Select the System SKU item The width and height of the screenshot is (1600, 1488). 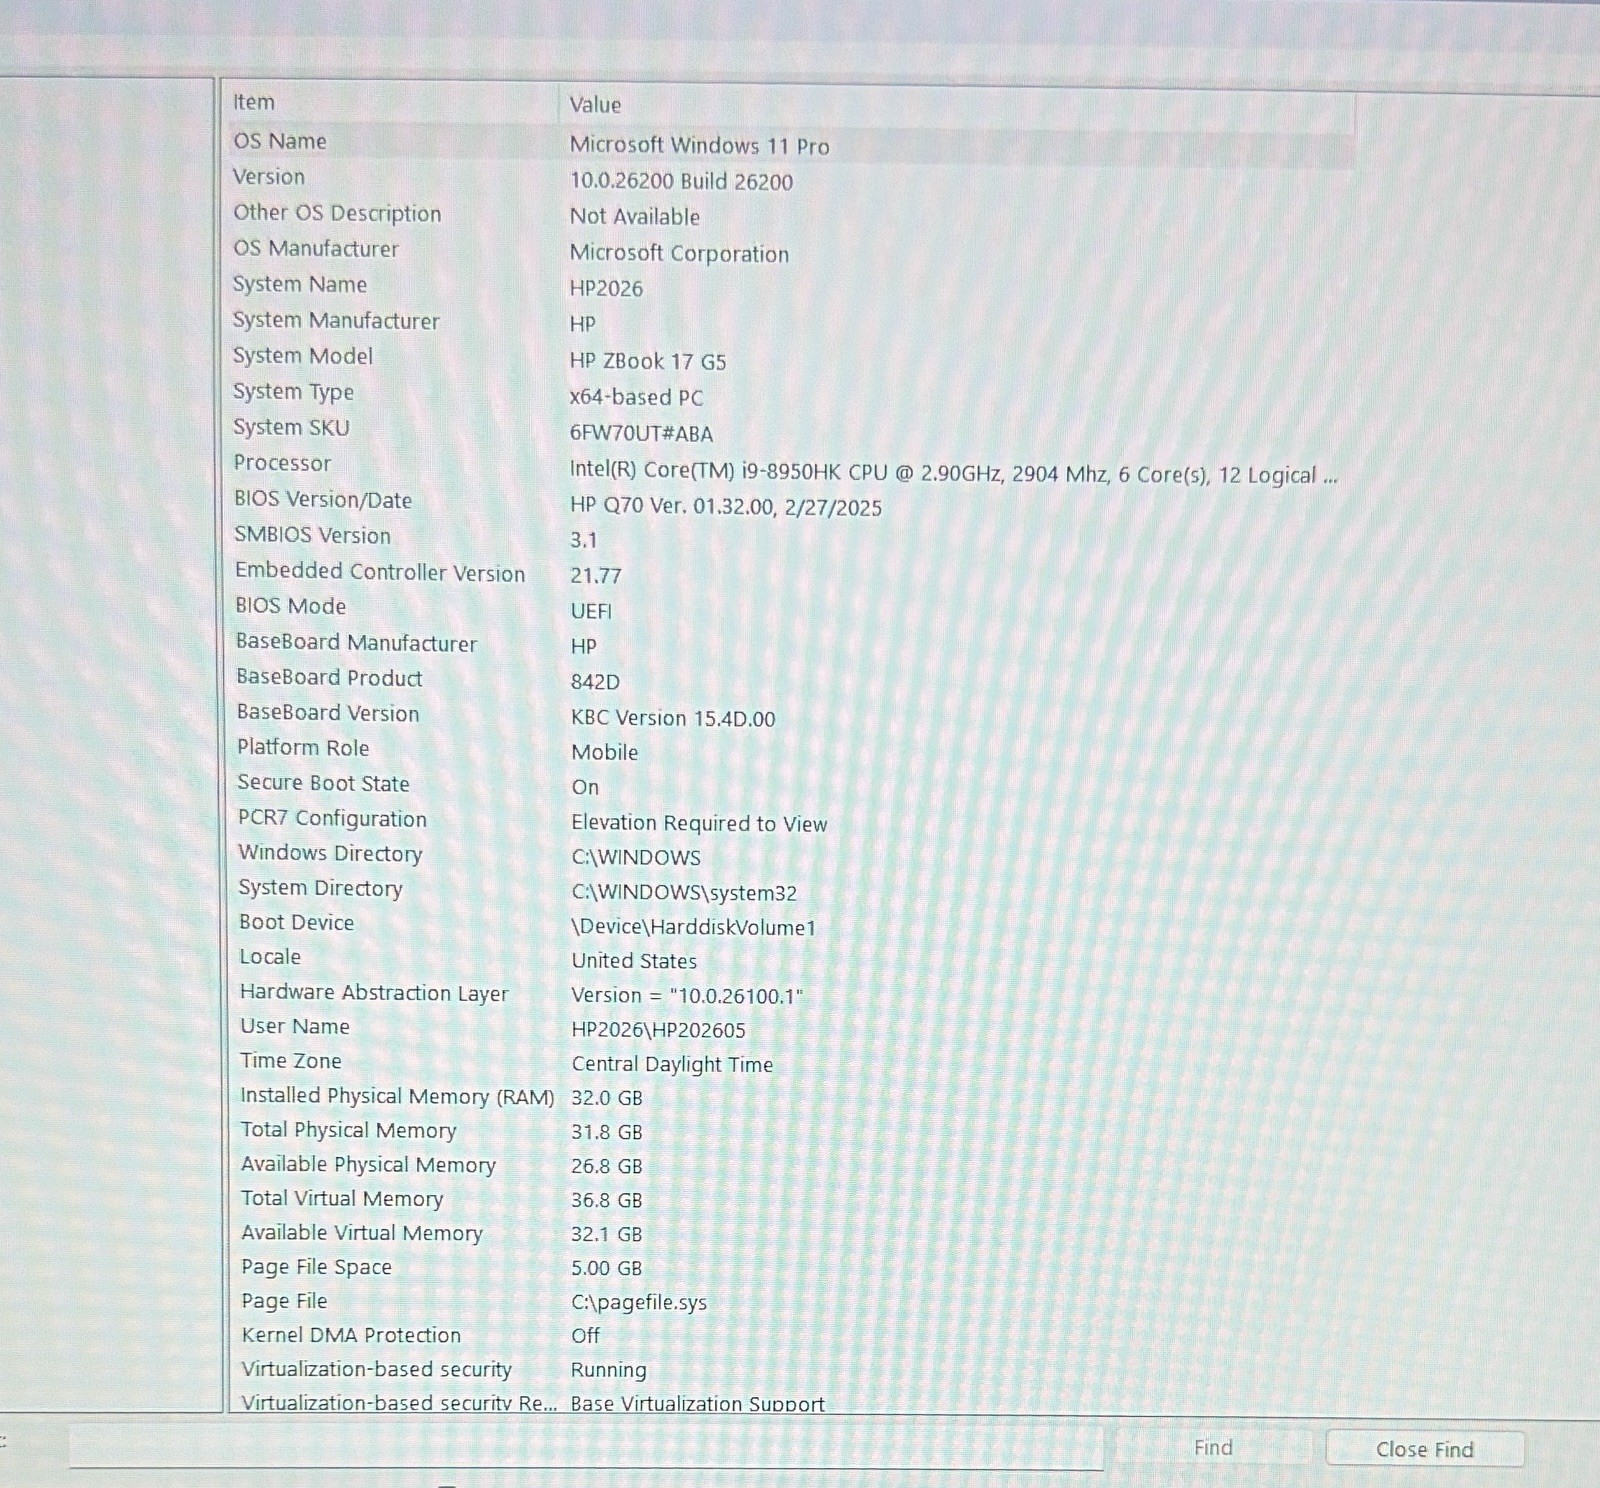pyautogui.click(x=291, y=427)
